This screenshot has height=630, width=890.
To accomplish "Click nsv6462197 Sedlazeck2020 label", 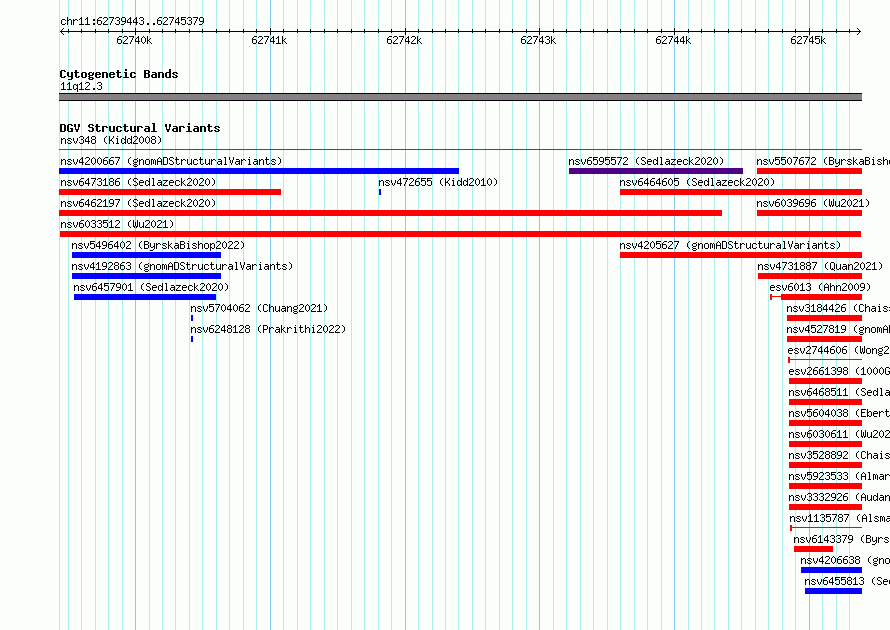I will point(138,203).
